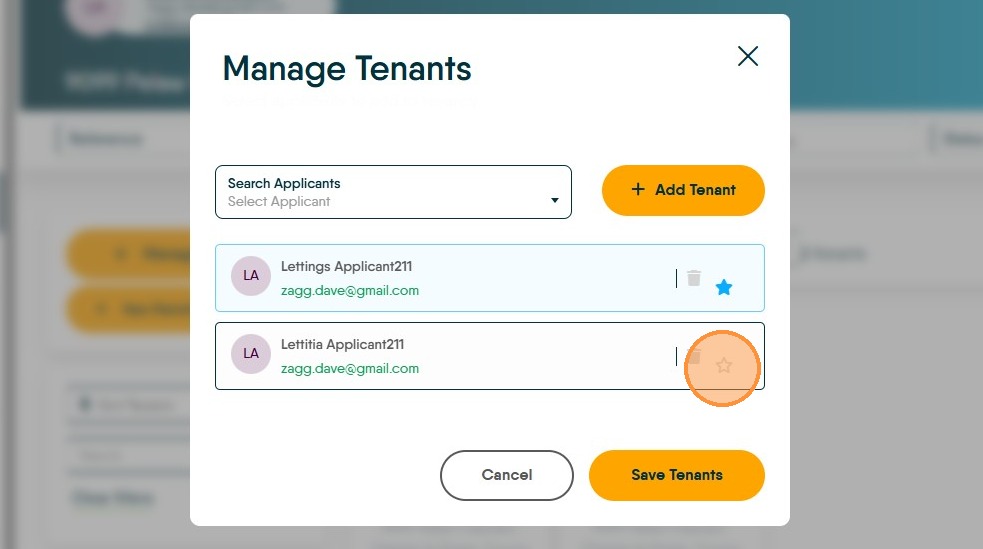Viewport: 983px width, 549px height.
Task: Click the Select Applicant placeholder text
Action: point(279,202)
